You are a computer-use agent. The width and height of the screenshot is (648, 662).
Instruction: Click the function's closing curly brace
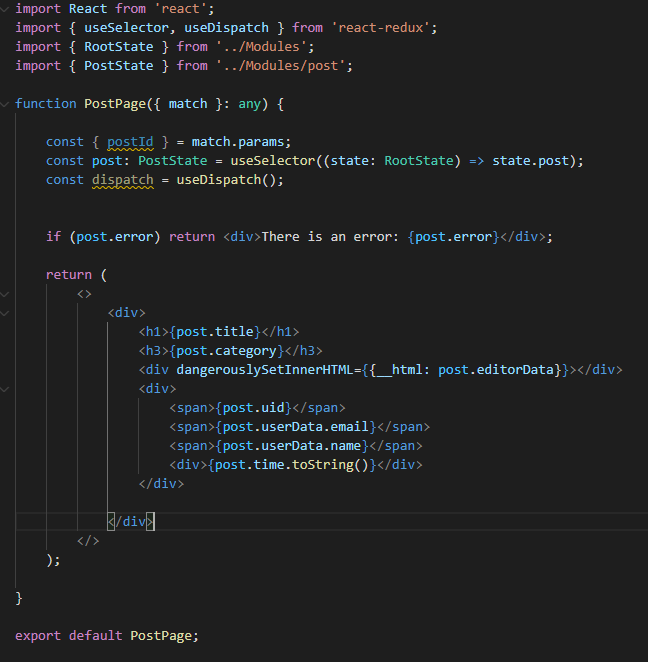click(19, 598)
